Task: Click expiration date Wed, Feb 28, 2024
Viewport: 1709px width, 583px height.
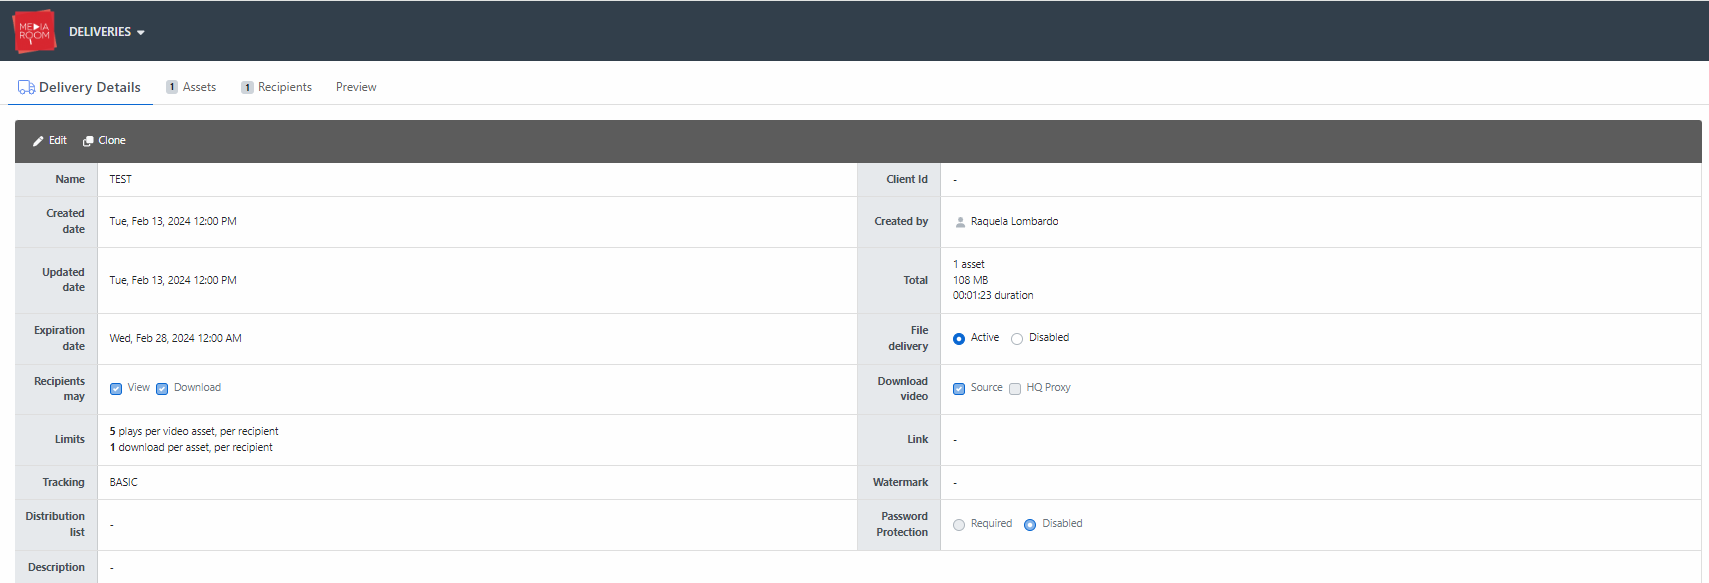Action: point(175,338)
